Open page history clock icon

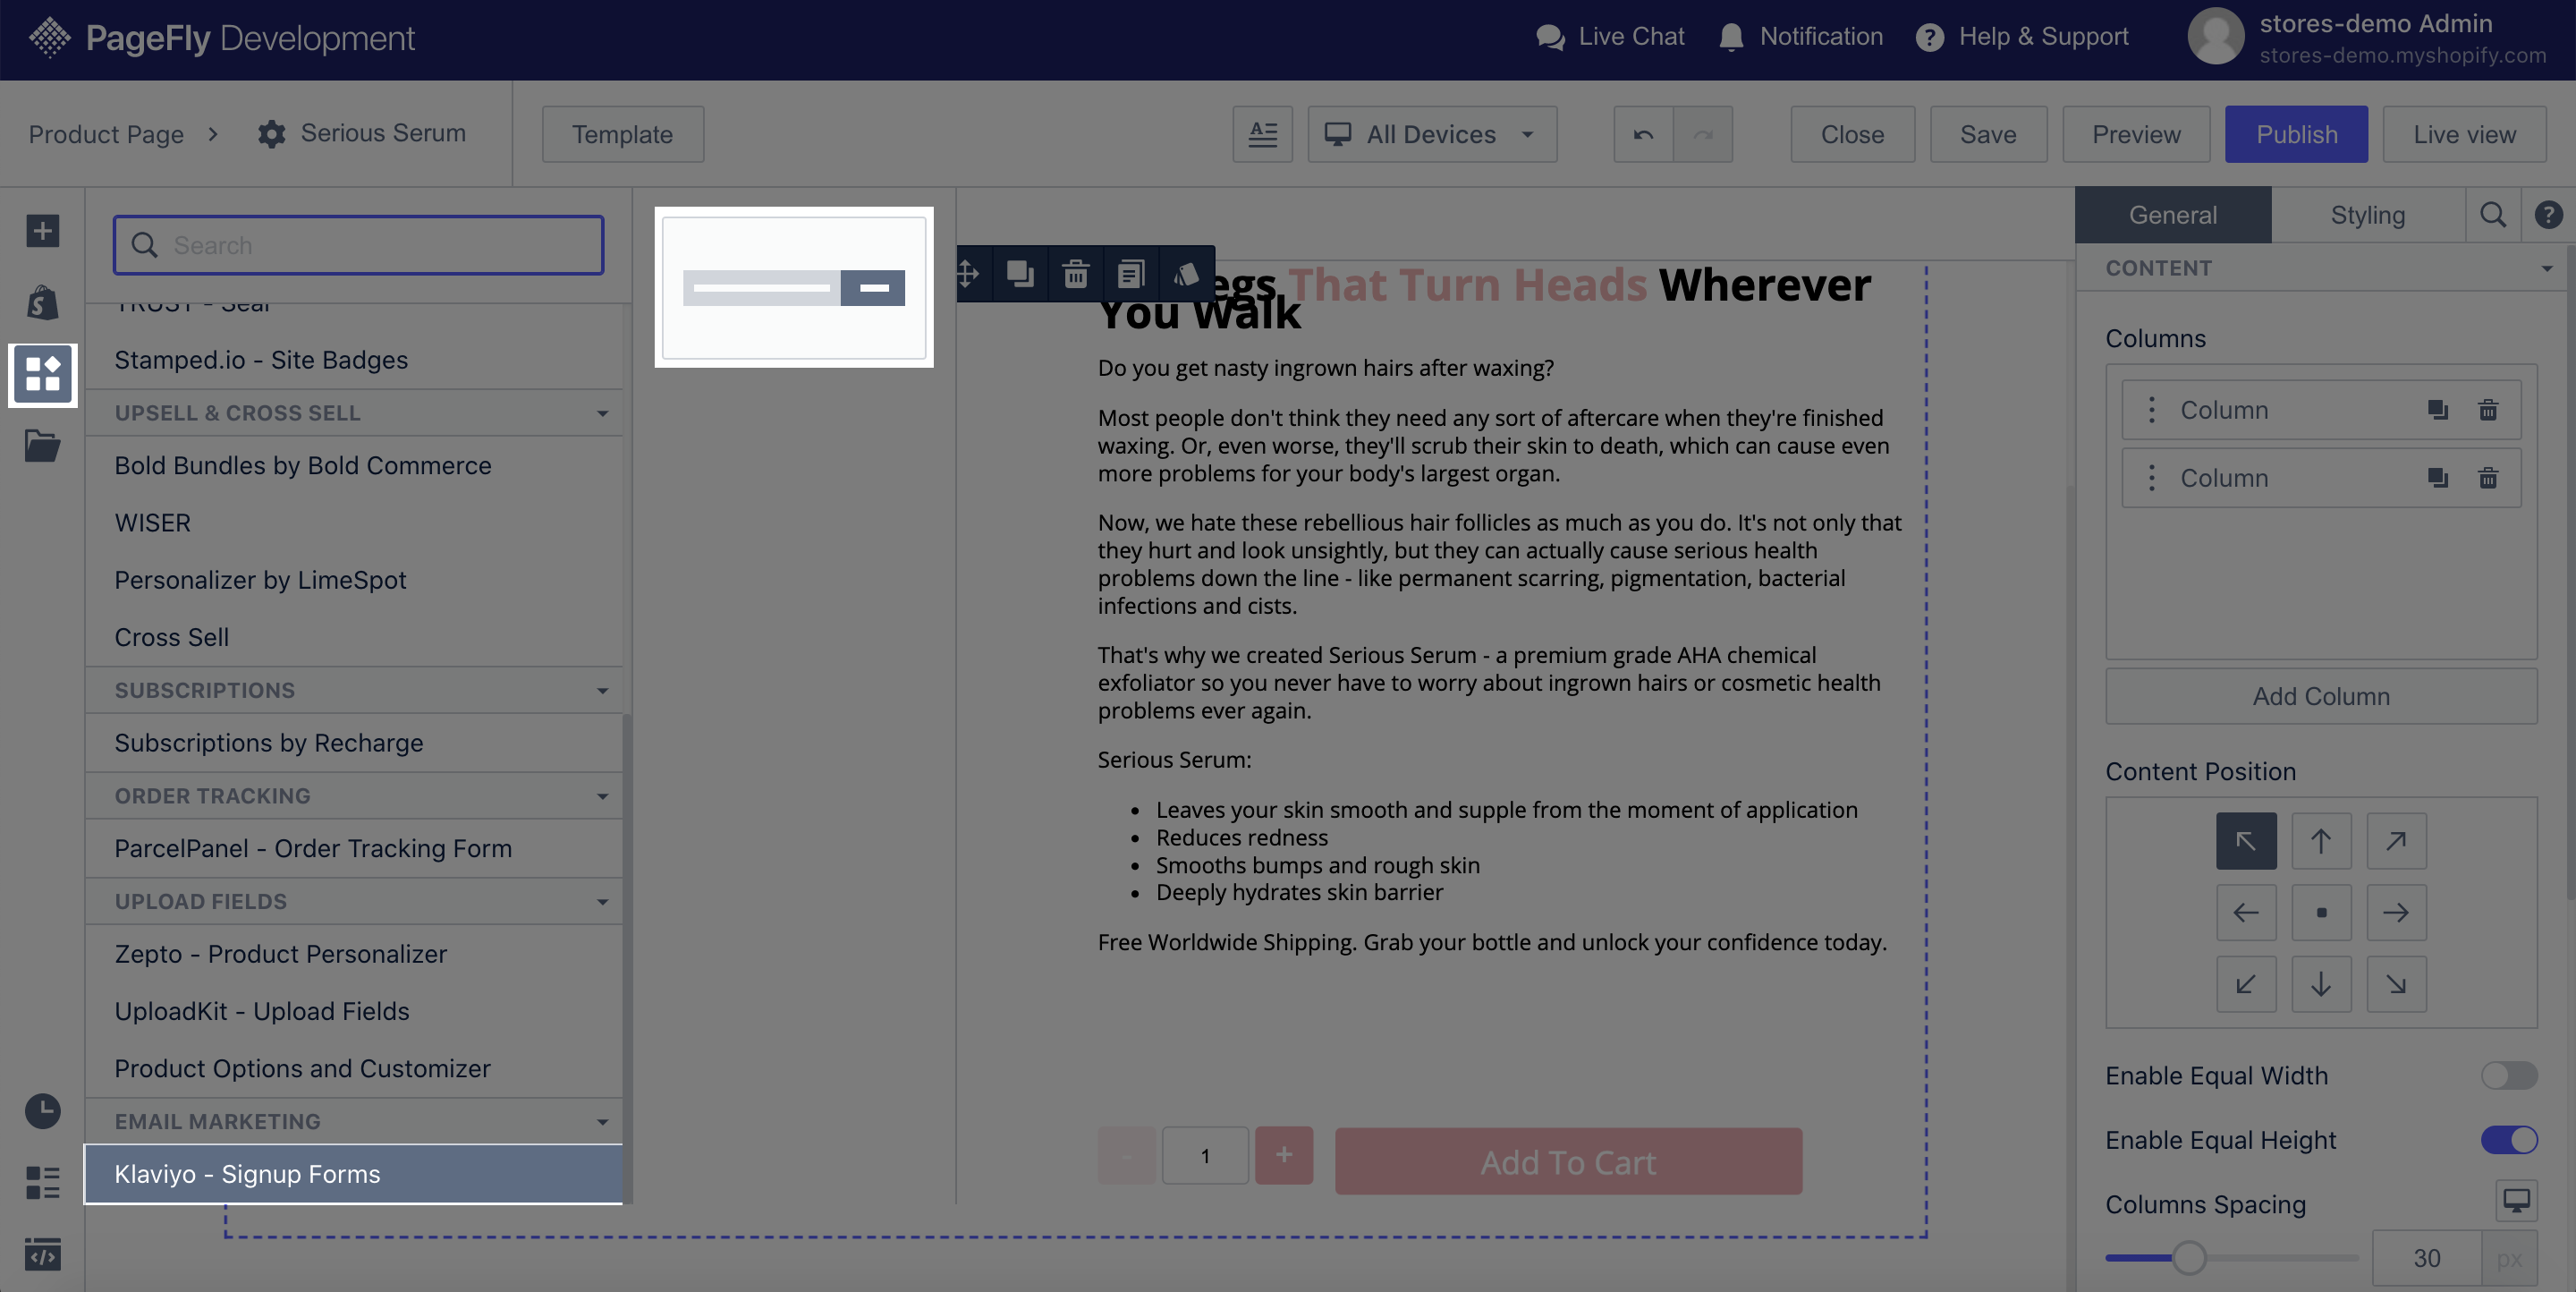coord(42,1111)
